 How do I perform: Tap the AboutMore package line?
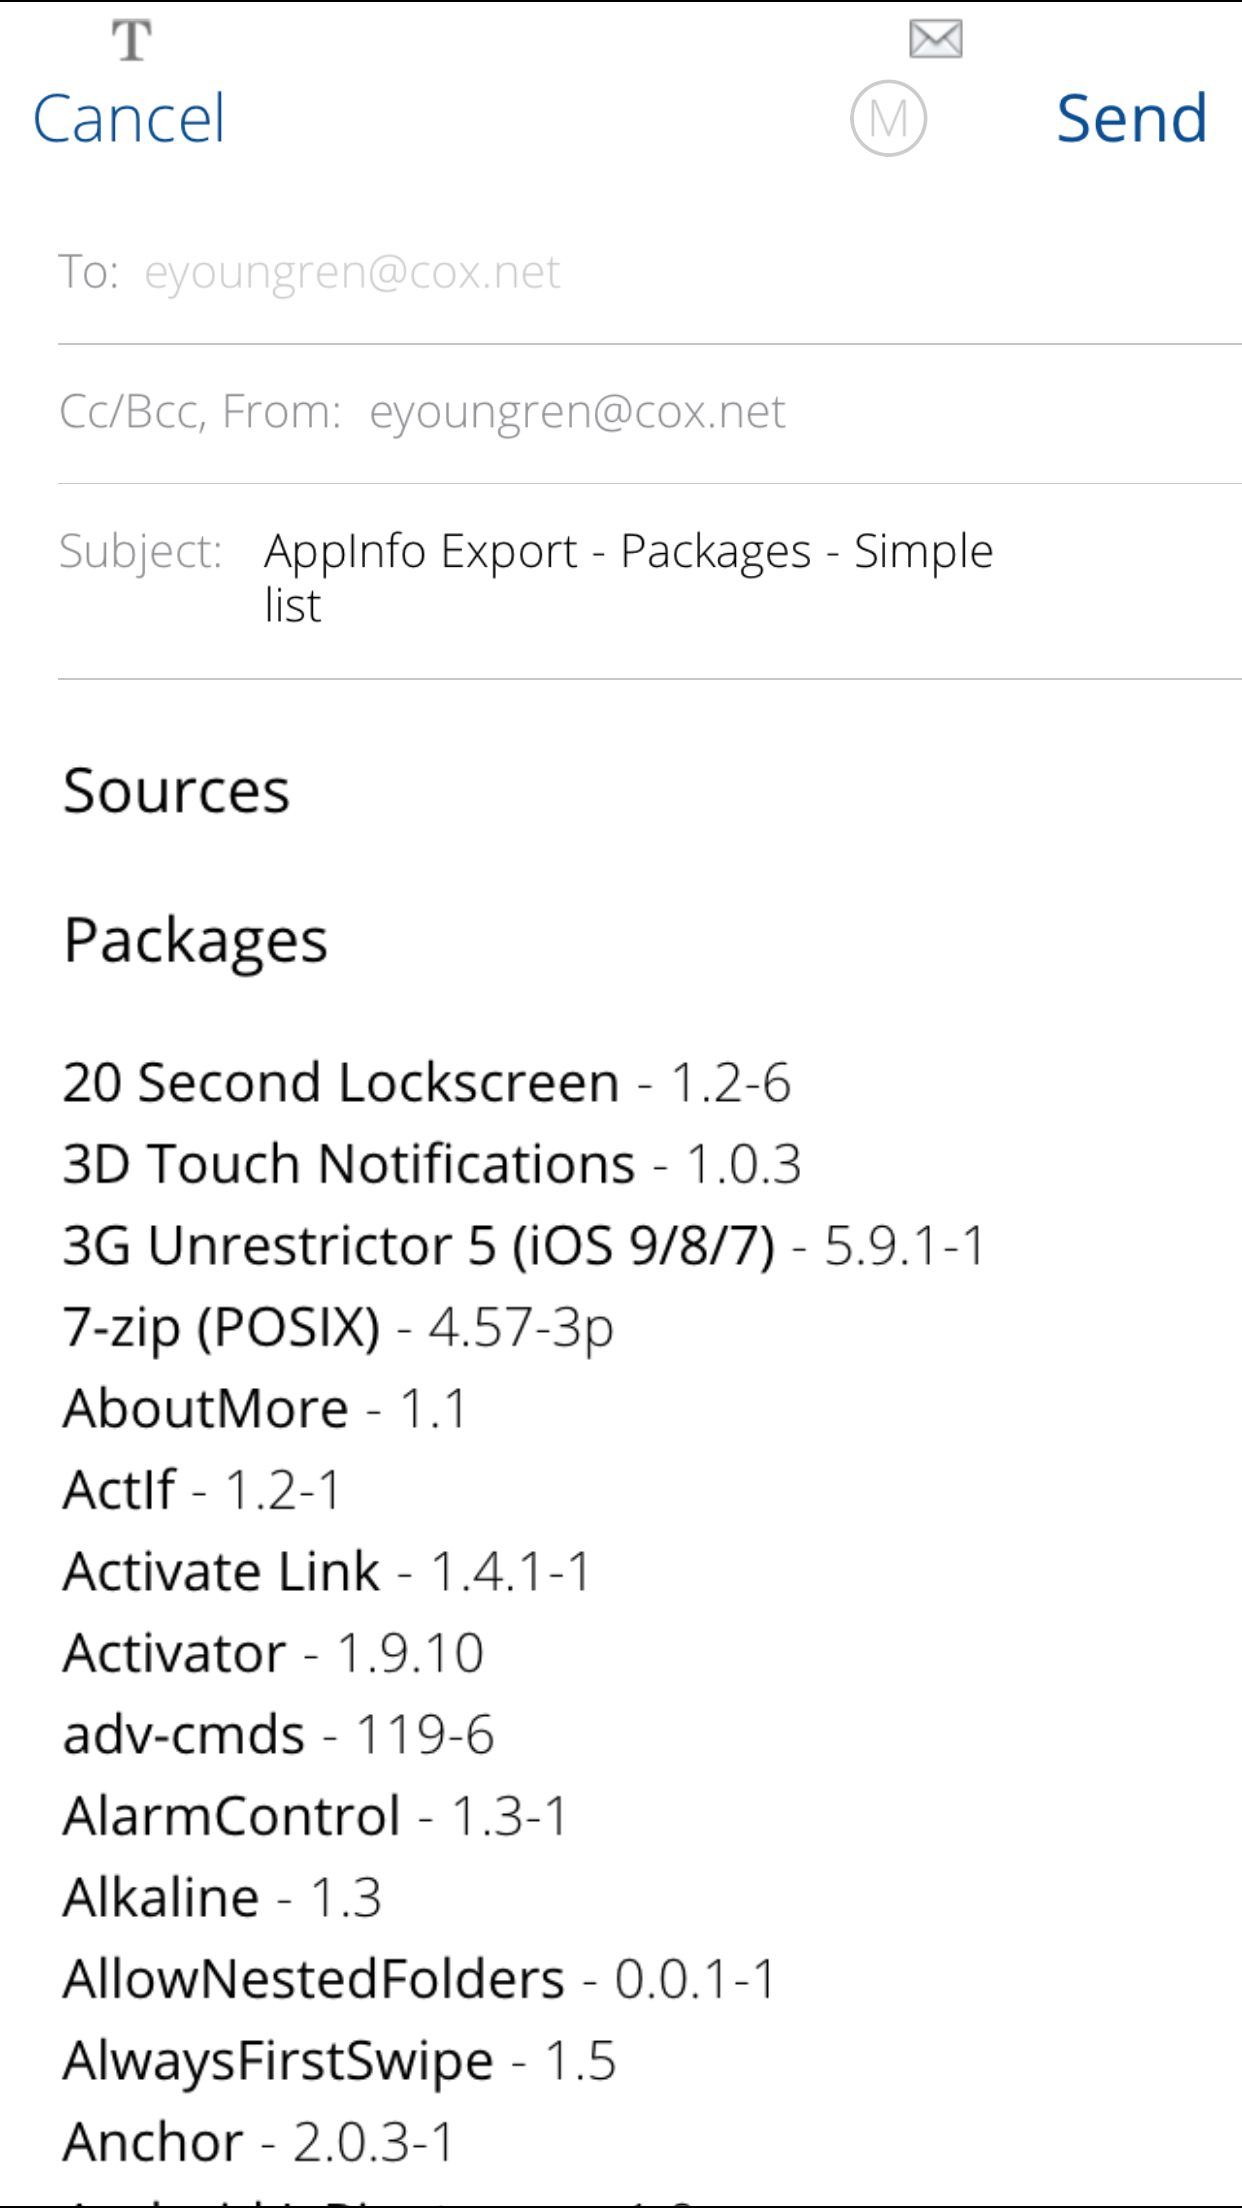[264, 1409]
